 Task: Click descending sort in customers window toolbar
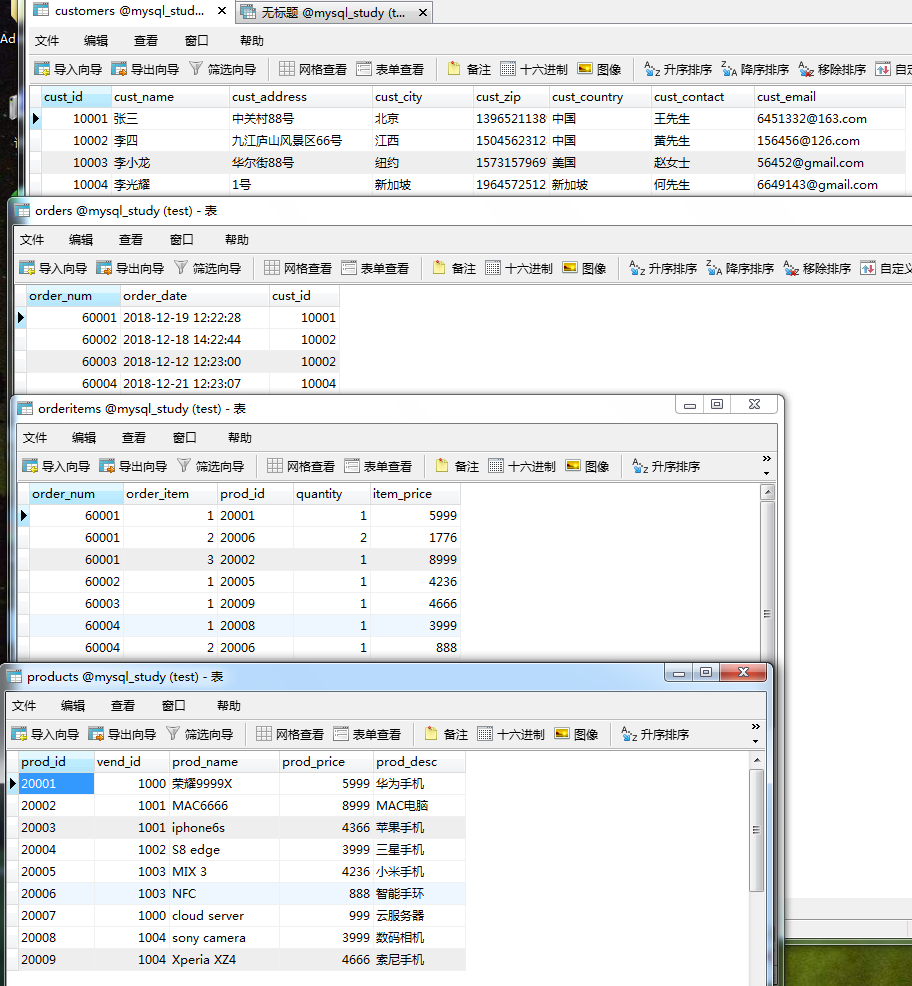click(754, 70)
